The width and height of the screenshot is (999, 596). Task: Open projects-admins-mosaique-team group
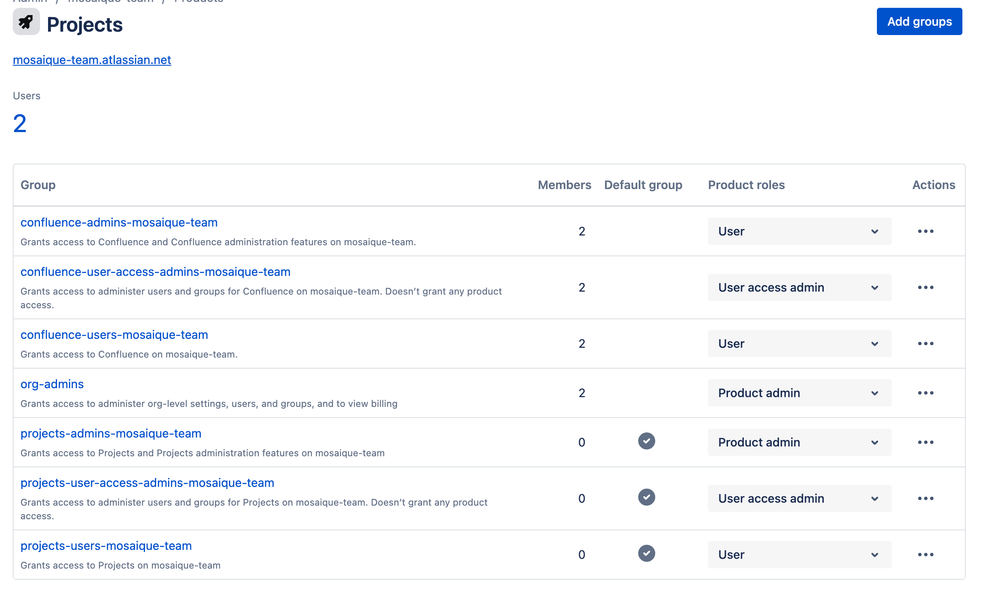click(111, 433)
